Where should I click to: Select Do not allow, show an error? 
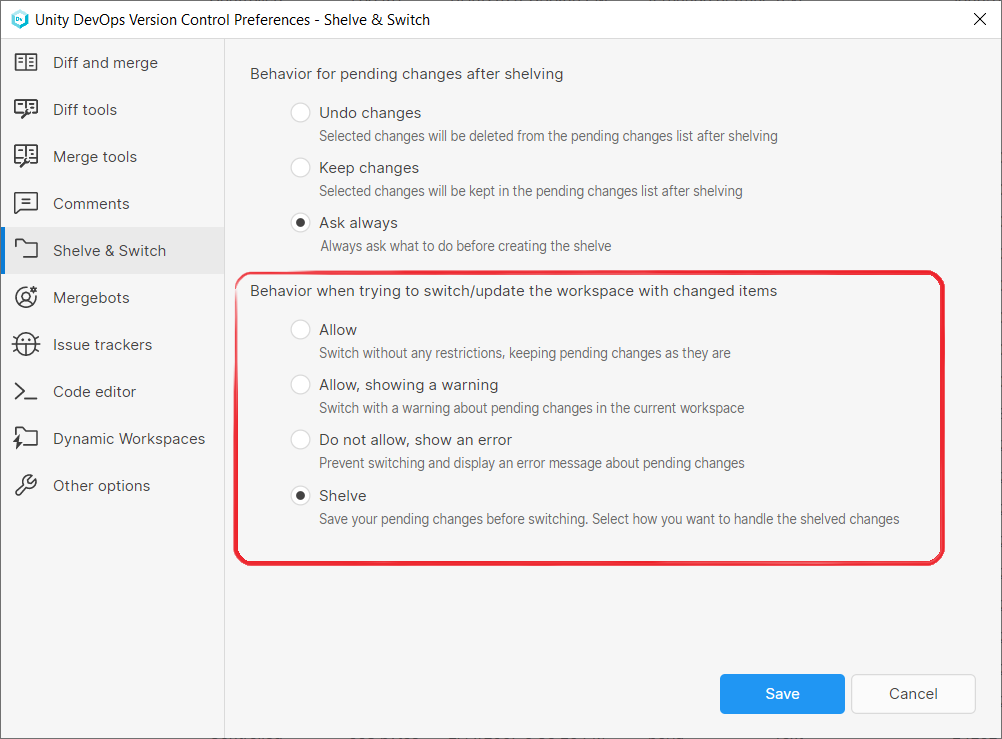pos(300,440)
